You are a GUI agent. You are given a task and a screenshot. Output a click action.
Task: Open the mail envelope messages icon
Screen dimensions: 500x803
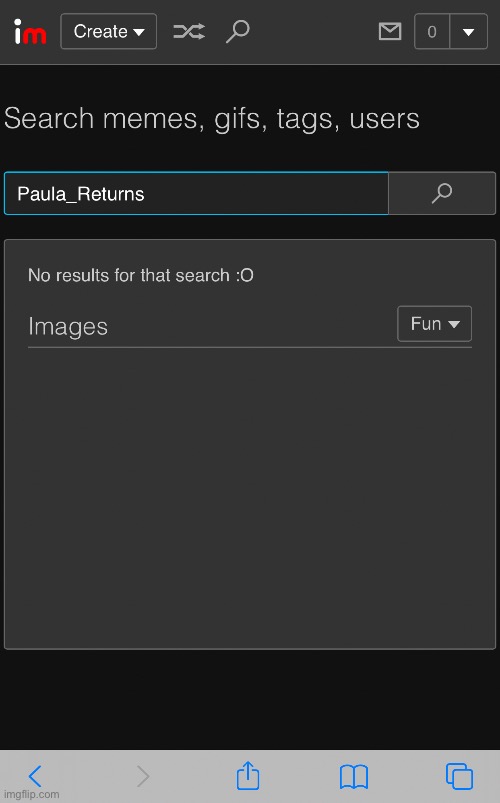point(390,32)
